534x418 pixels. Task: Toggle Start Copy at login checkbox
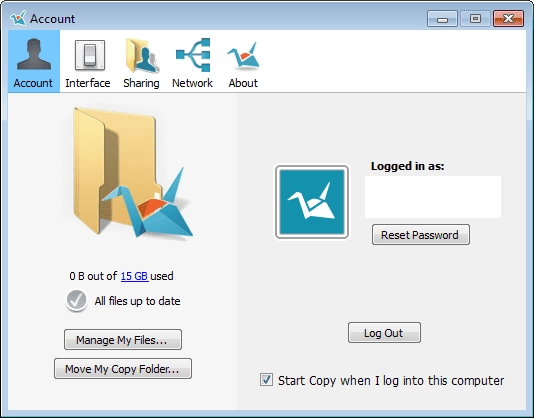[x=266, y=380]
